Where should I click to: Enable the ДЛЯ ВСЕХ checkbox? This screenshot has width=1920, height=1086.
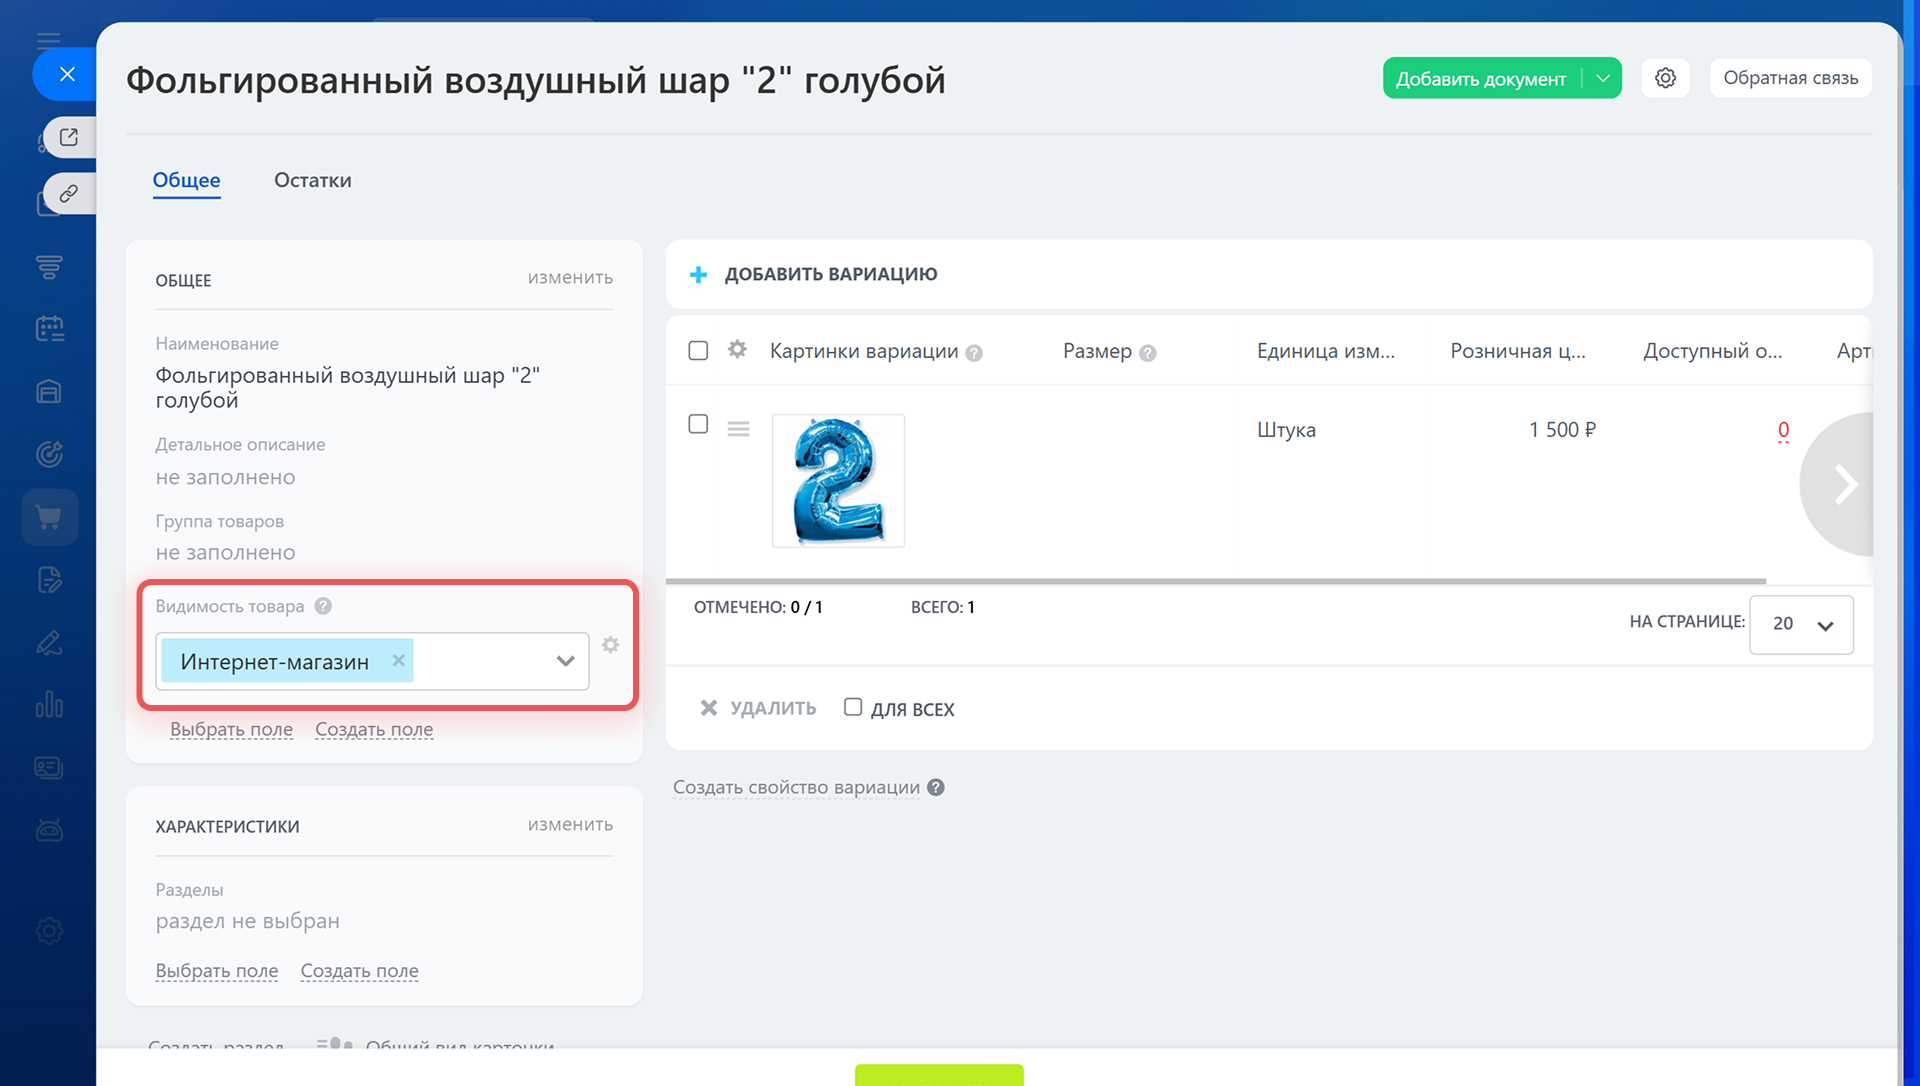pos(853,707)
